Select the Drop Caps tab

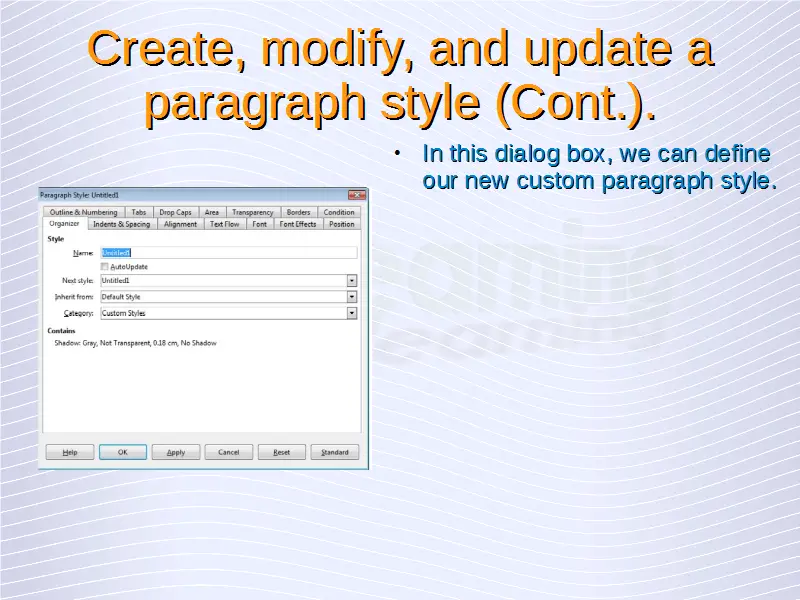(175, 212)
